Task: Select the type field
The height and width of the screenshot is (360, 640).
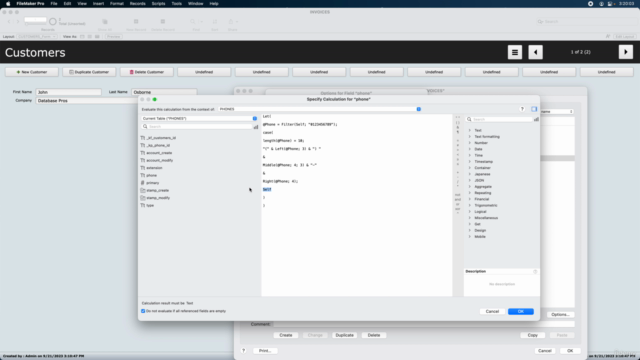Action: tap(150, 205)
